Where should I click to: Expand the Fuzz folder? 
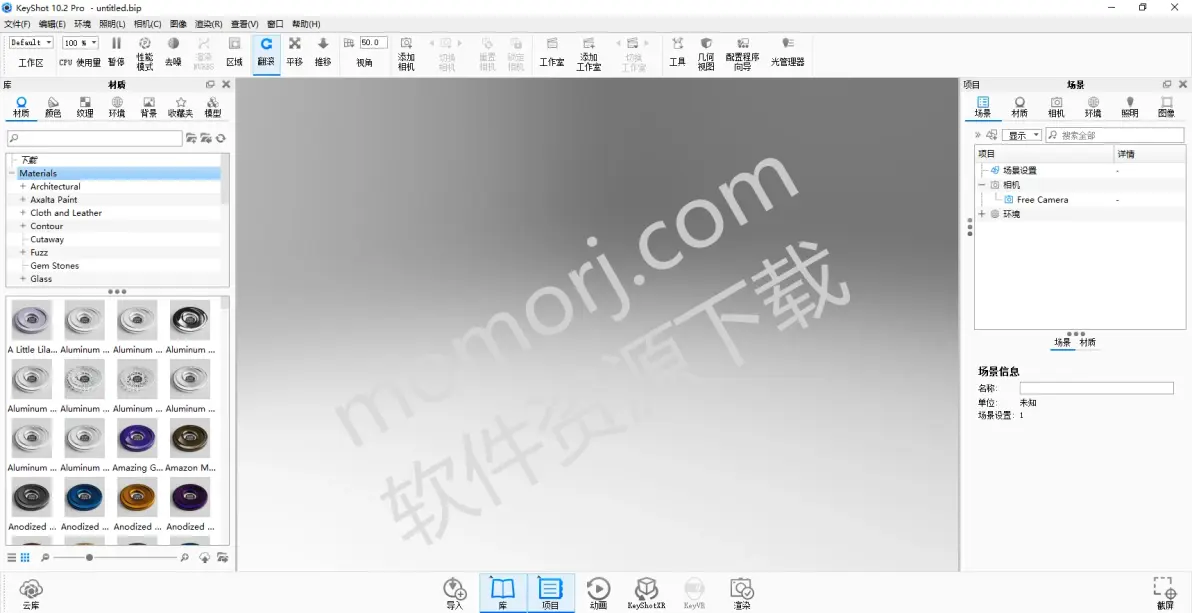tap(23, 253)
